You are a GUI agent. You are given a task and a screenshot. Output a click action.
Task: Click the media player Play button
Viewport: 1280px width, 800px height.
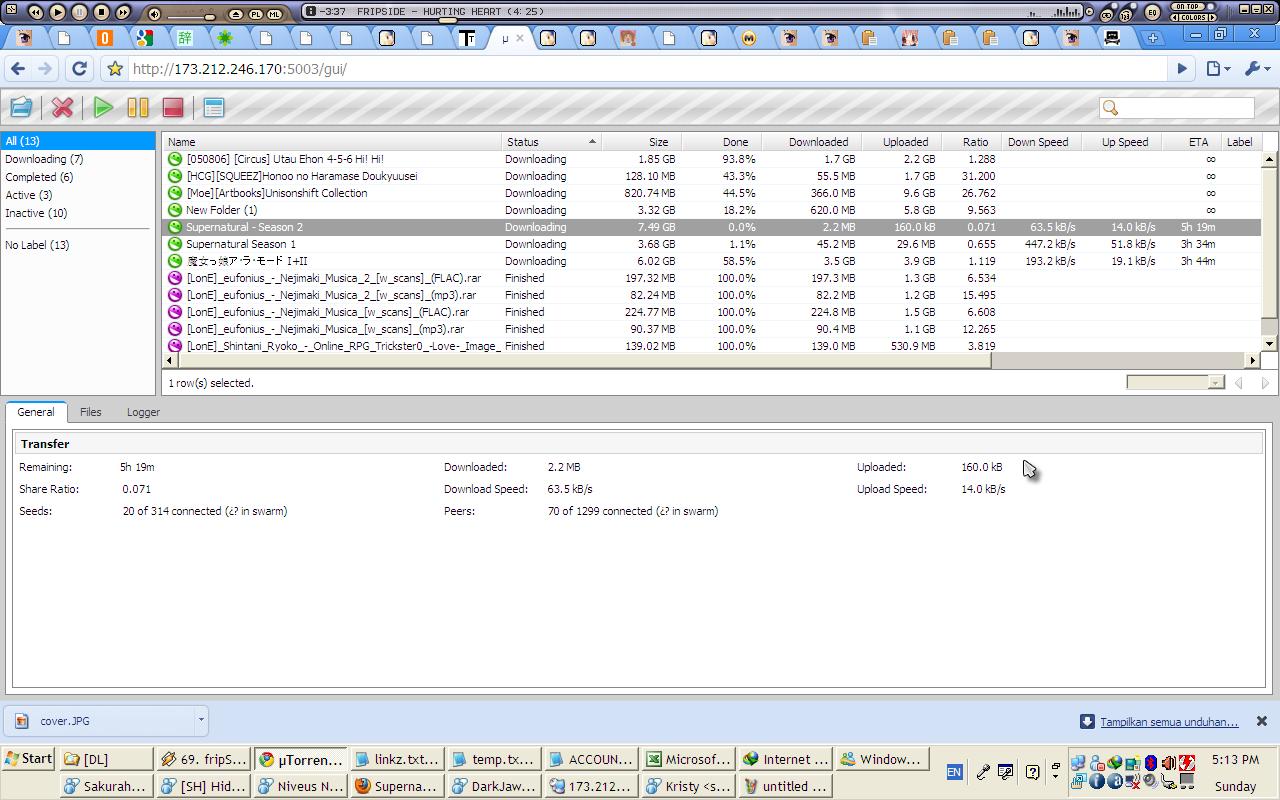(x=57, y=12)
